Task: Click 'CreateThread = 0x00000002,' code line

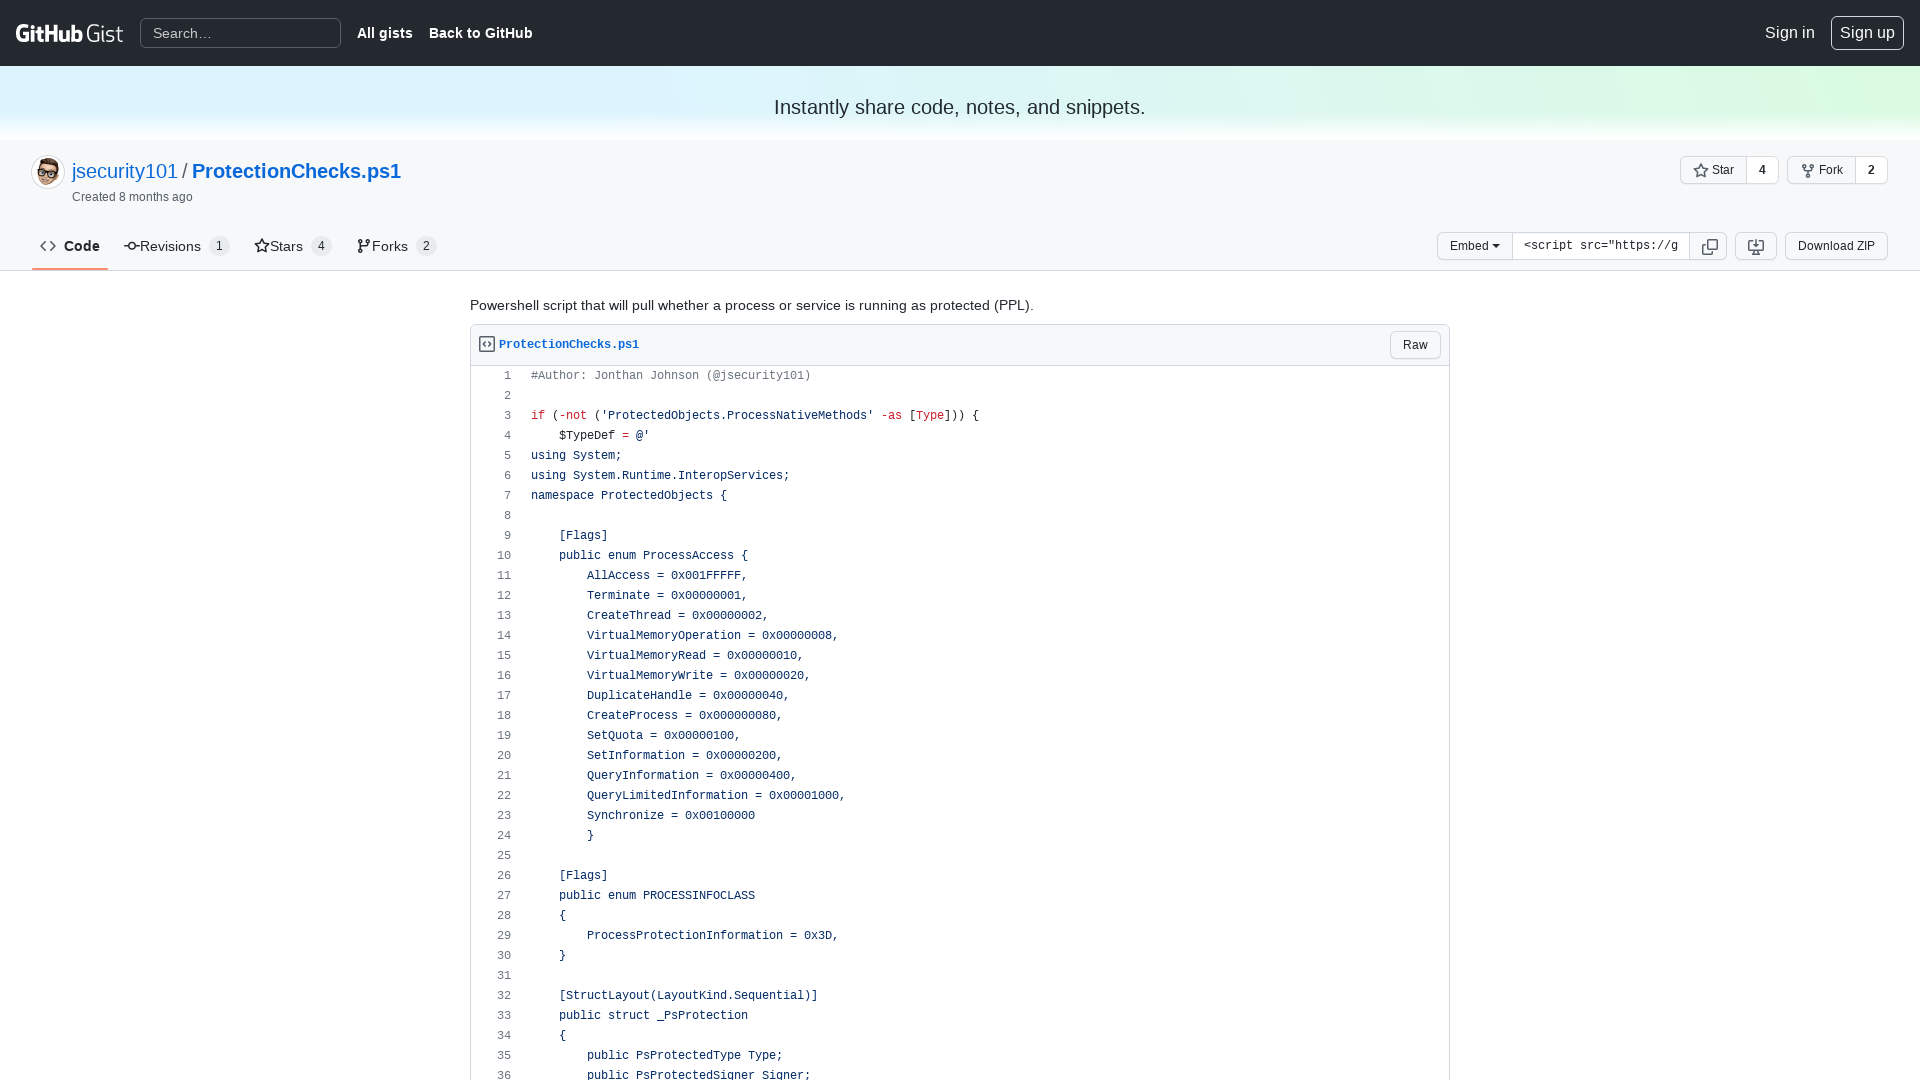Action: (x=678, y=616)
